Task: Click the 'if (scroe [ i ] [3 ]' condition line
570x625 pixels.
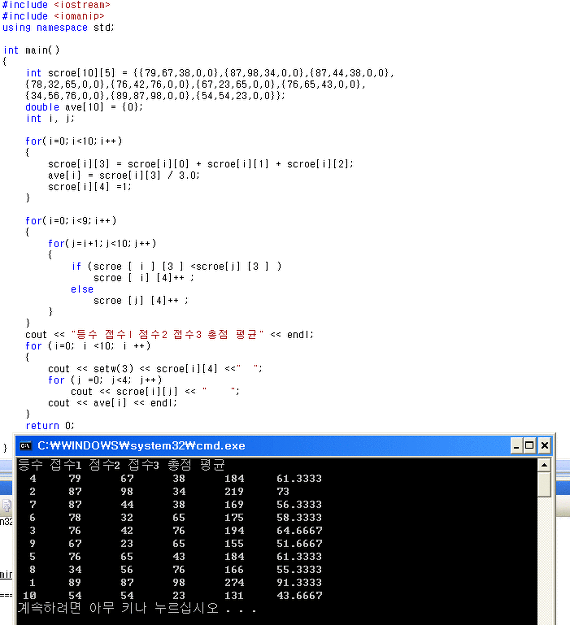Action: point(177,266)
